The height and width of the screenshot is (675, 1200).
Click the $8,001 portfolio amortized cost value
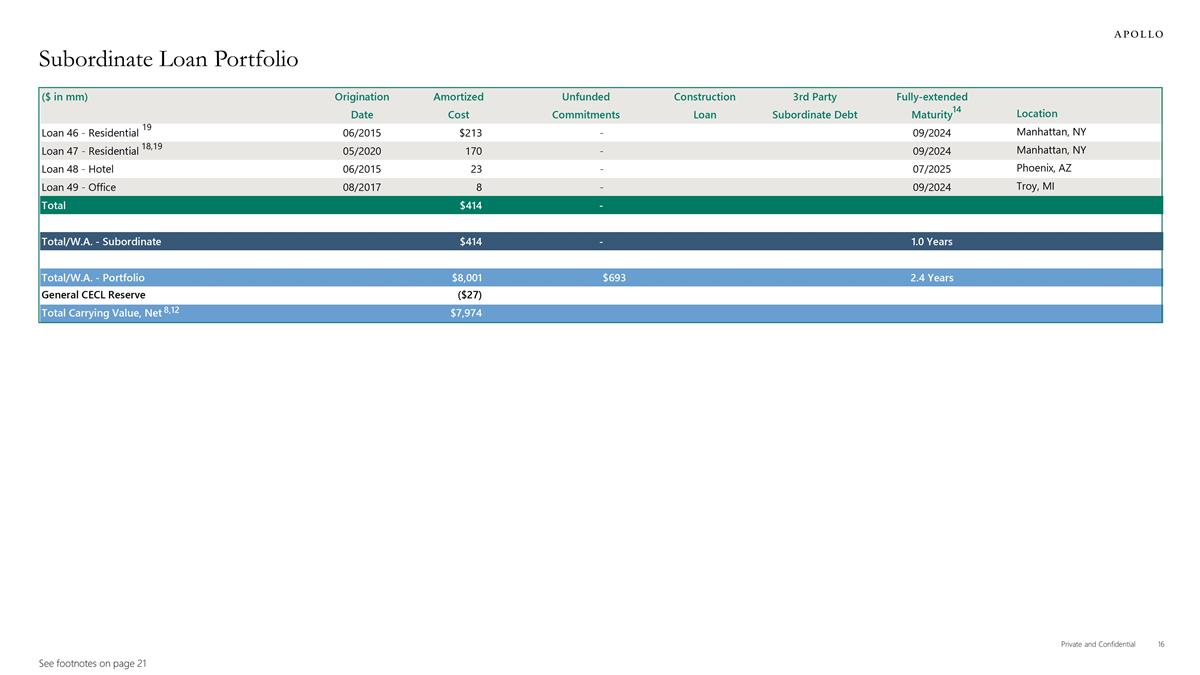coord(467,277)
